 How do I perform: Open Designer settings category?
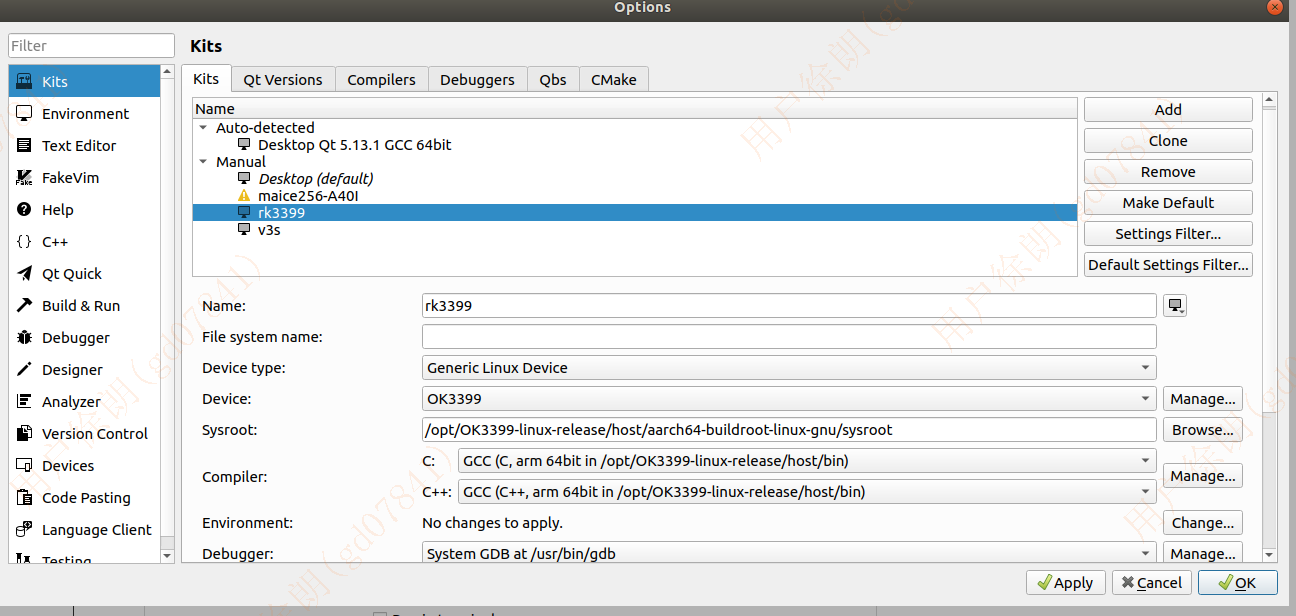pos(84,370)
